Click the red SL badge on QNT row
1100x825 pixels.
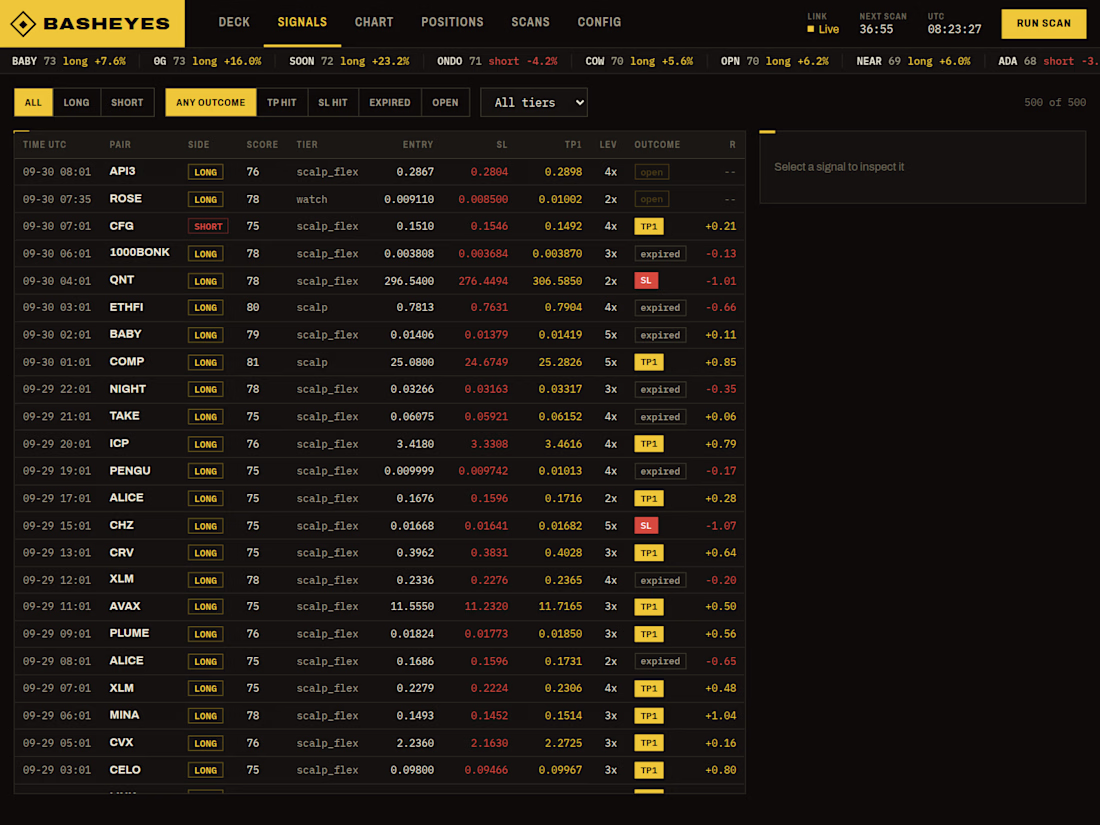click(645, 281)
